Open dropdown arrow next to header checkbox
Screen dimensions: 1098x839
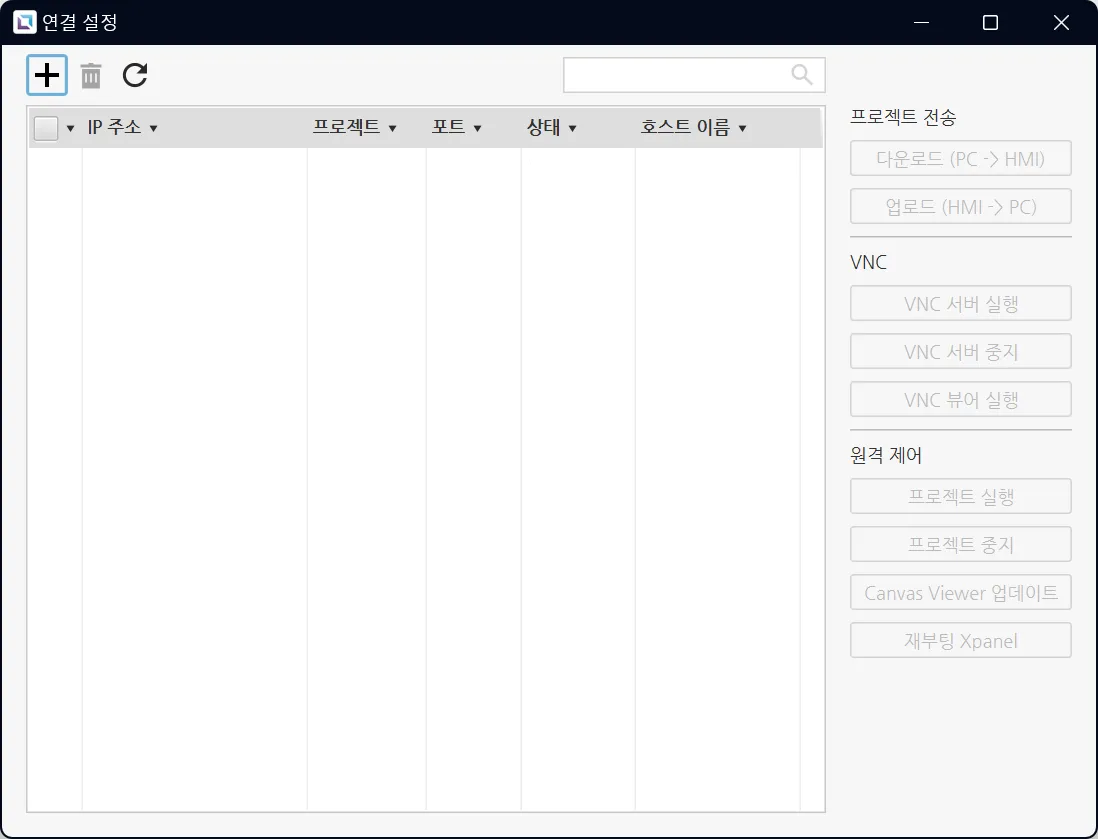(x=71, y=129)
